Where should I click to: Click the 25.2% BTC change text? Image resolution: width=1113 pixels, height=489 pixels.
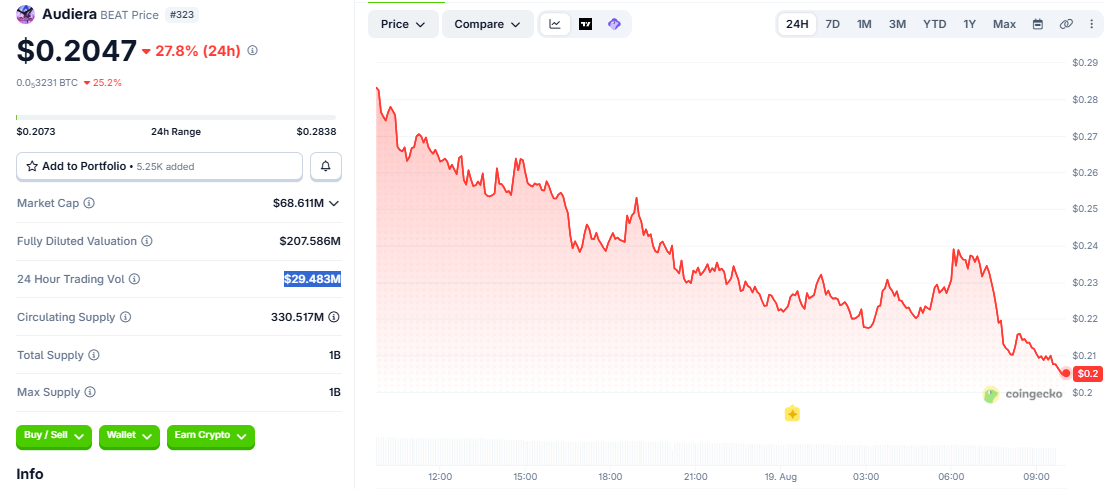[x=108, y=82]
